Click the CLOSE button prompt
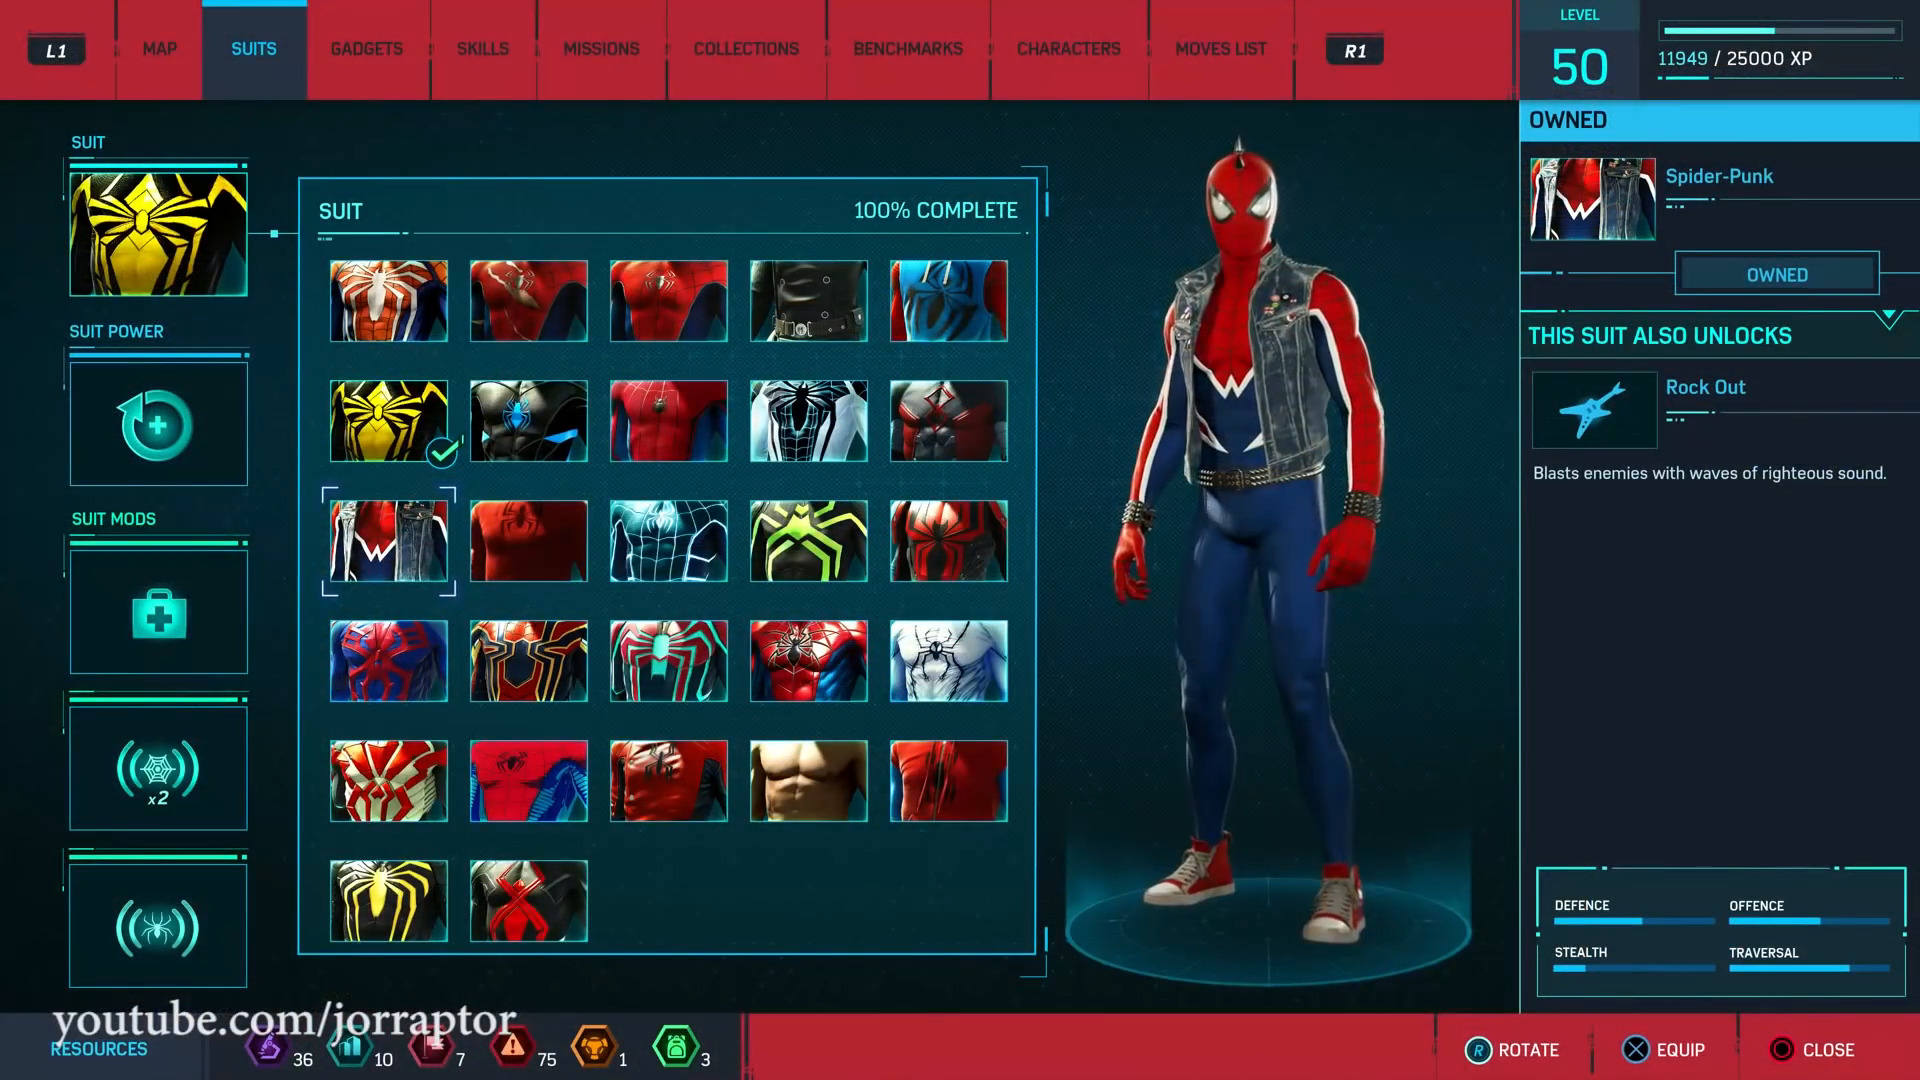1920x1080 pixels. [1812, 1050]
